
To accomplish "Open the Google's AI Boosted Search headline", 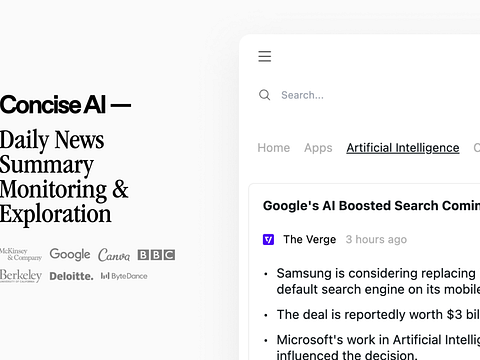I will coord(371,206).
